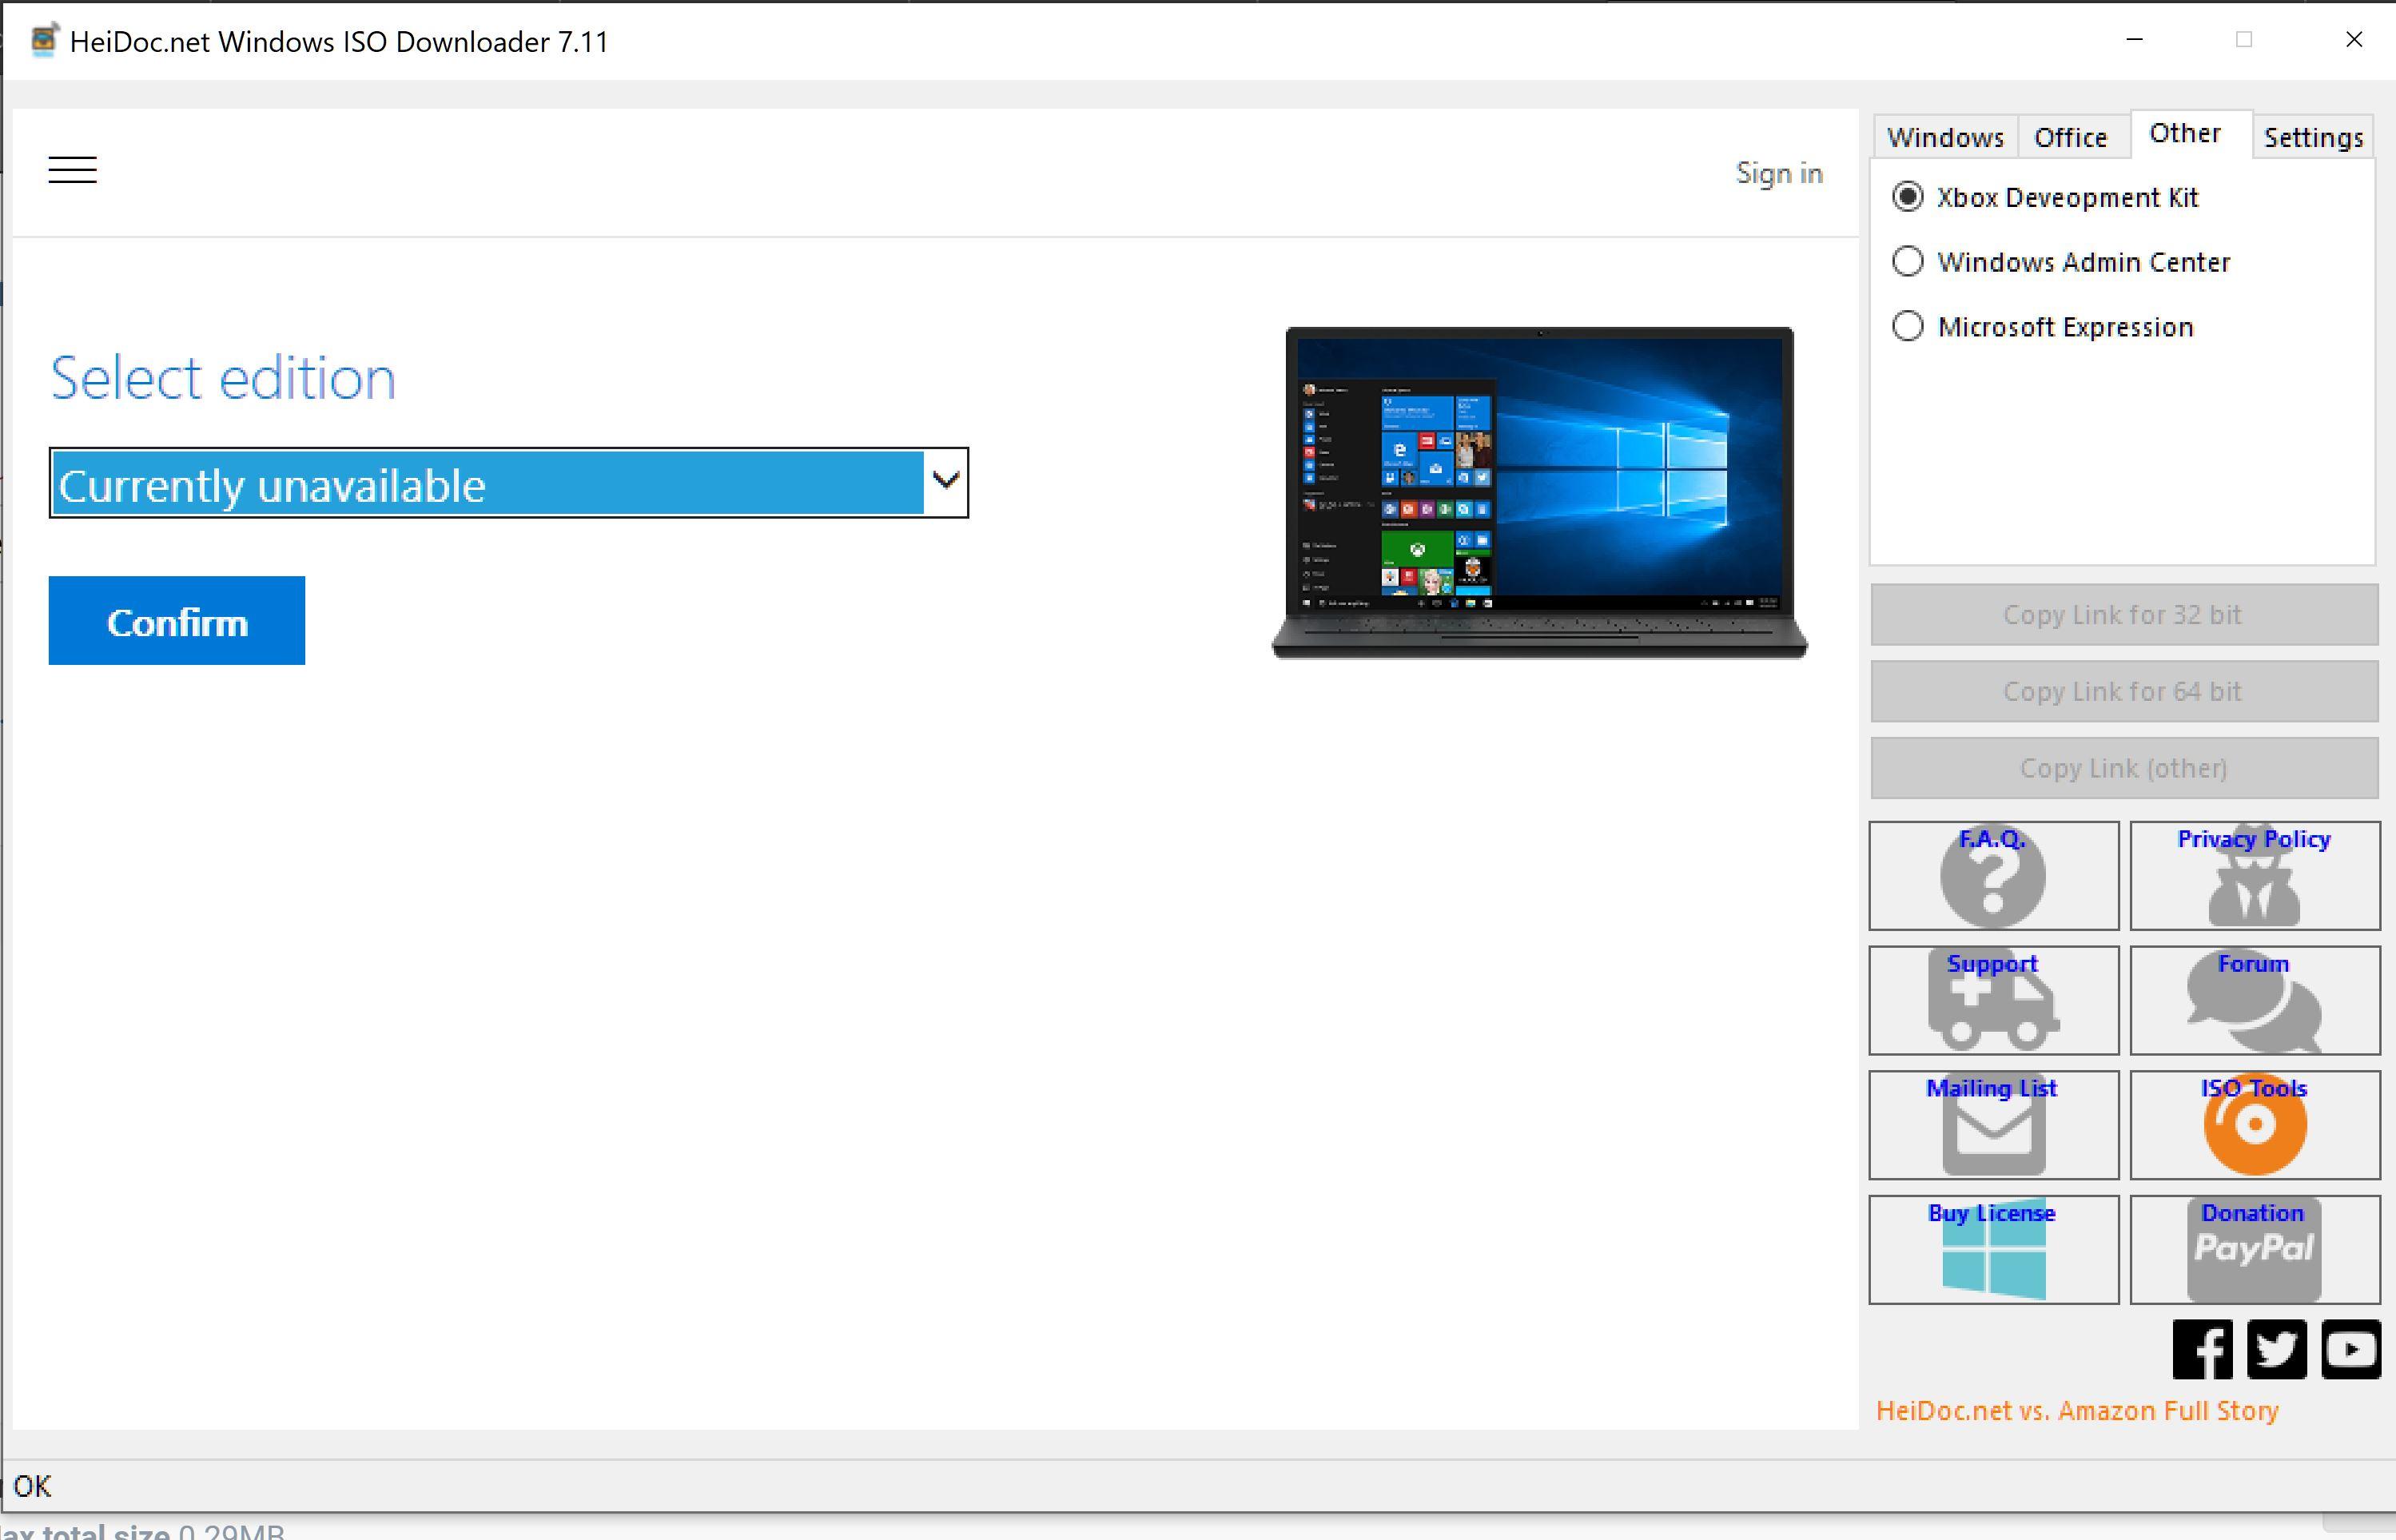Open the hamburger menu
2396x1540 pixels.
[73, 170]
